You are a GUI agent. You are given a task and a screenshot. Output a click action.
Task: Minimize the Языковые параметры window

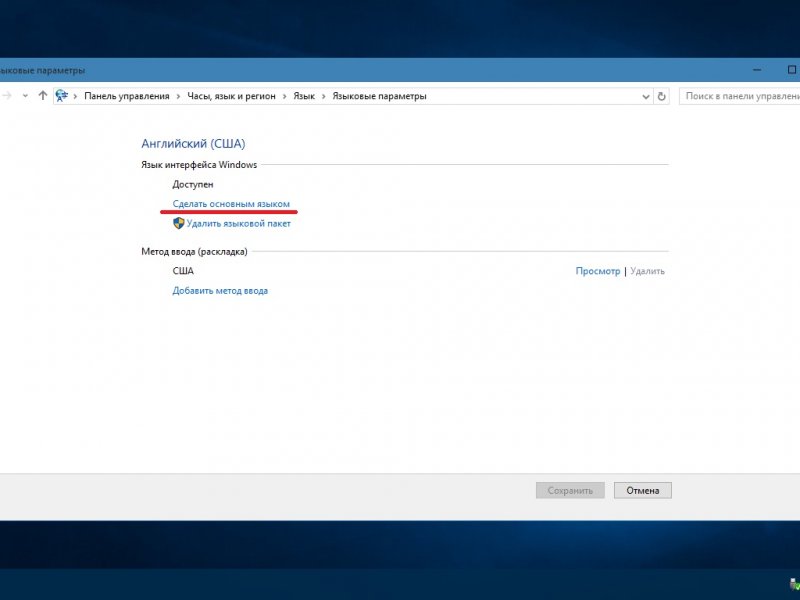pyautogui.click(x=757, y=70)
